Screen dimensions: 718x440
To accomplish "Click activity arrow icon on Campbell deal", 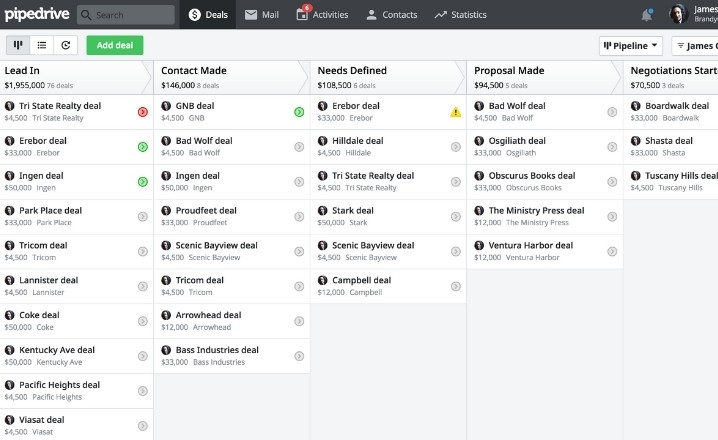I will 456,286.
